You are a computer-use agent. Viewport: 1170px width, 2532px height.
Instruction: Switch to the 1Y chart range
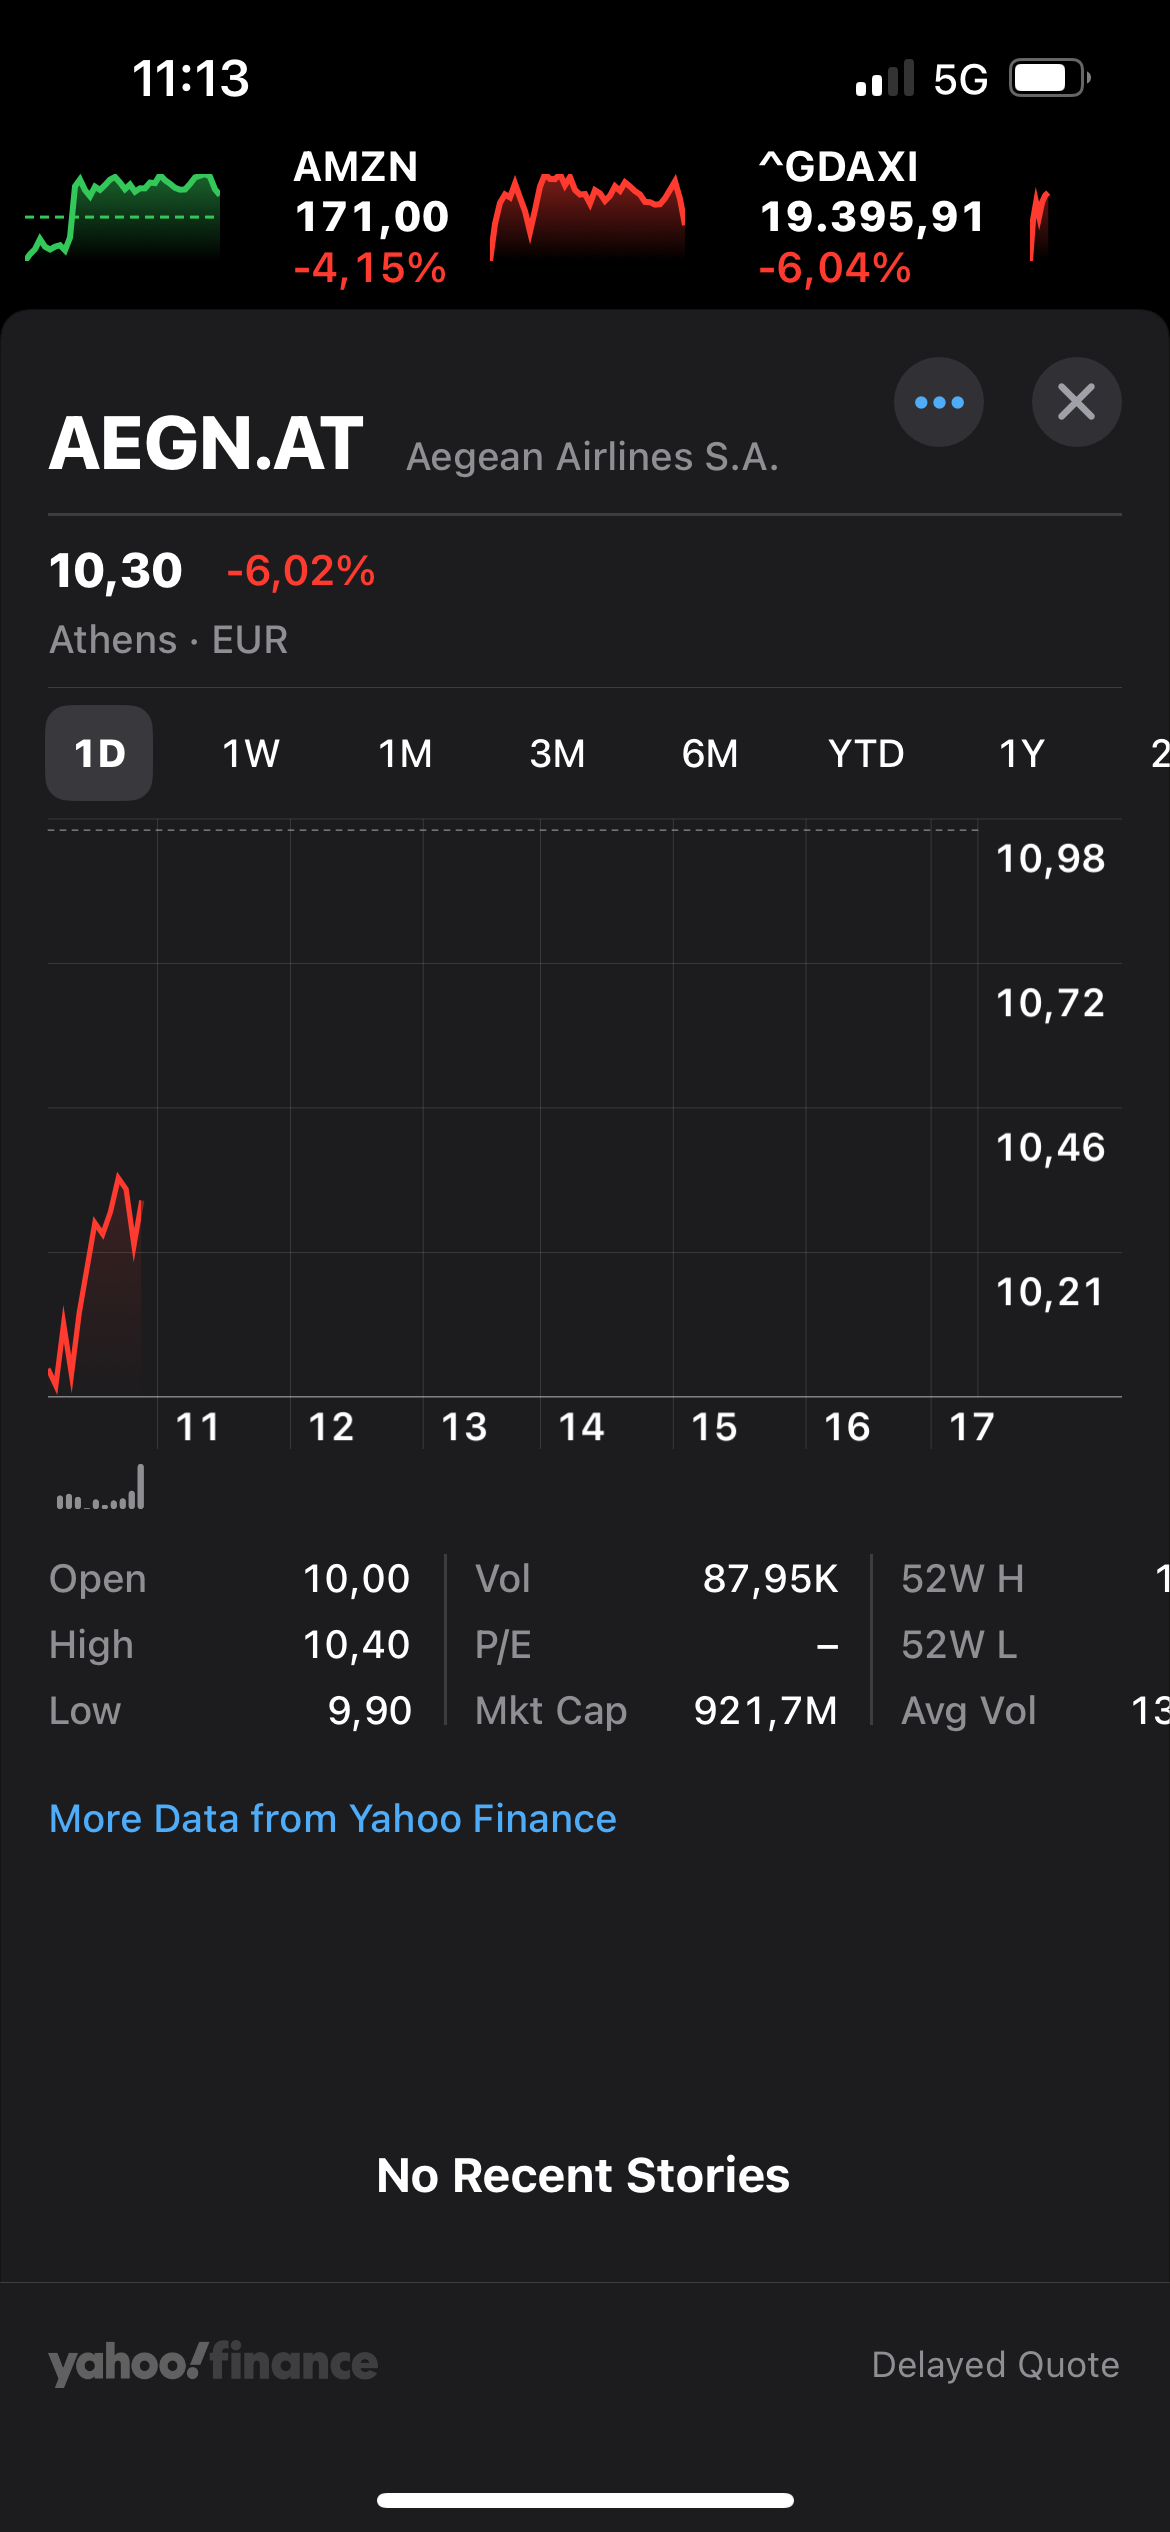(1022, 753)
